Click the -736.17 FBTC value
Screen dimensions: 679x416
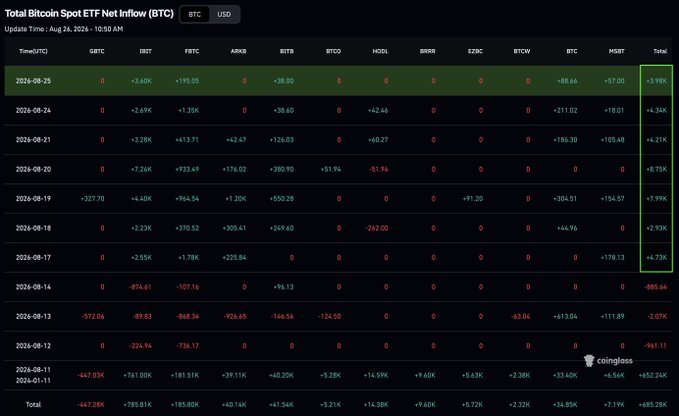(188, 346)
